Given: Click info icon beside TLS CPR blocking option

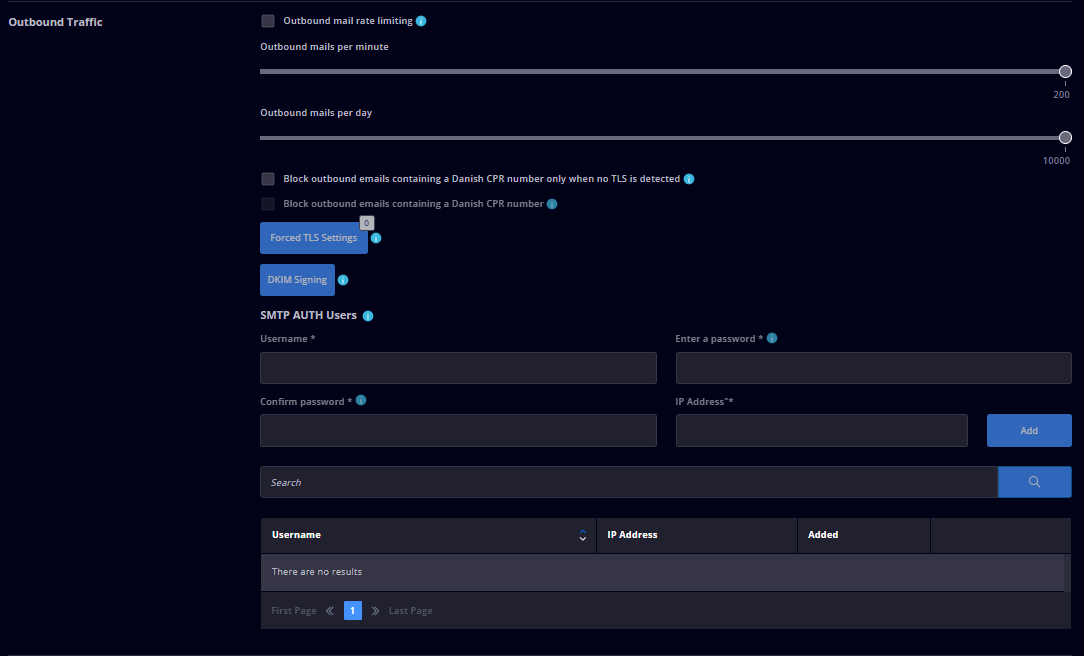Looking at the screenshot, I should tap(689, 179).
